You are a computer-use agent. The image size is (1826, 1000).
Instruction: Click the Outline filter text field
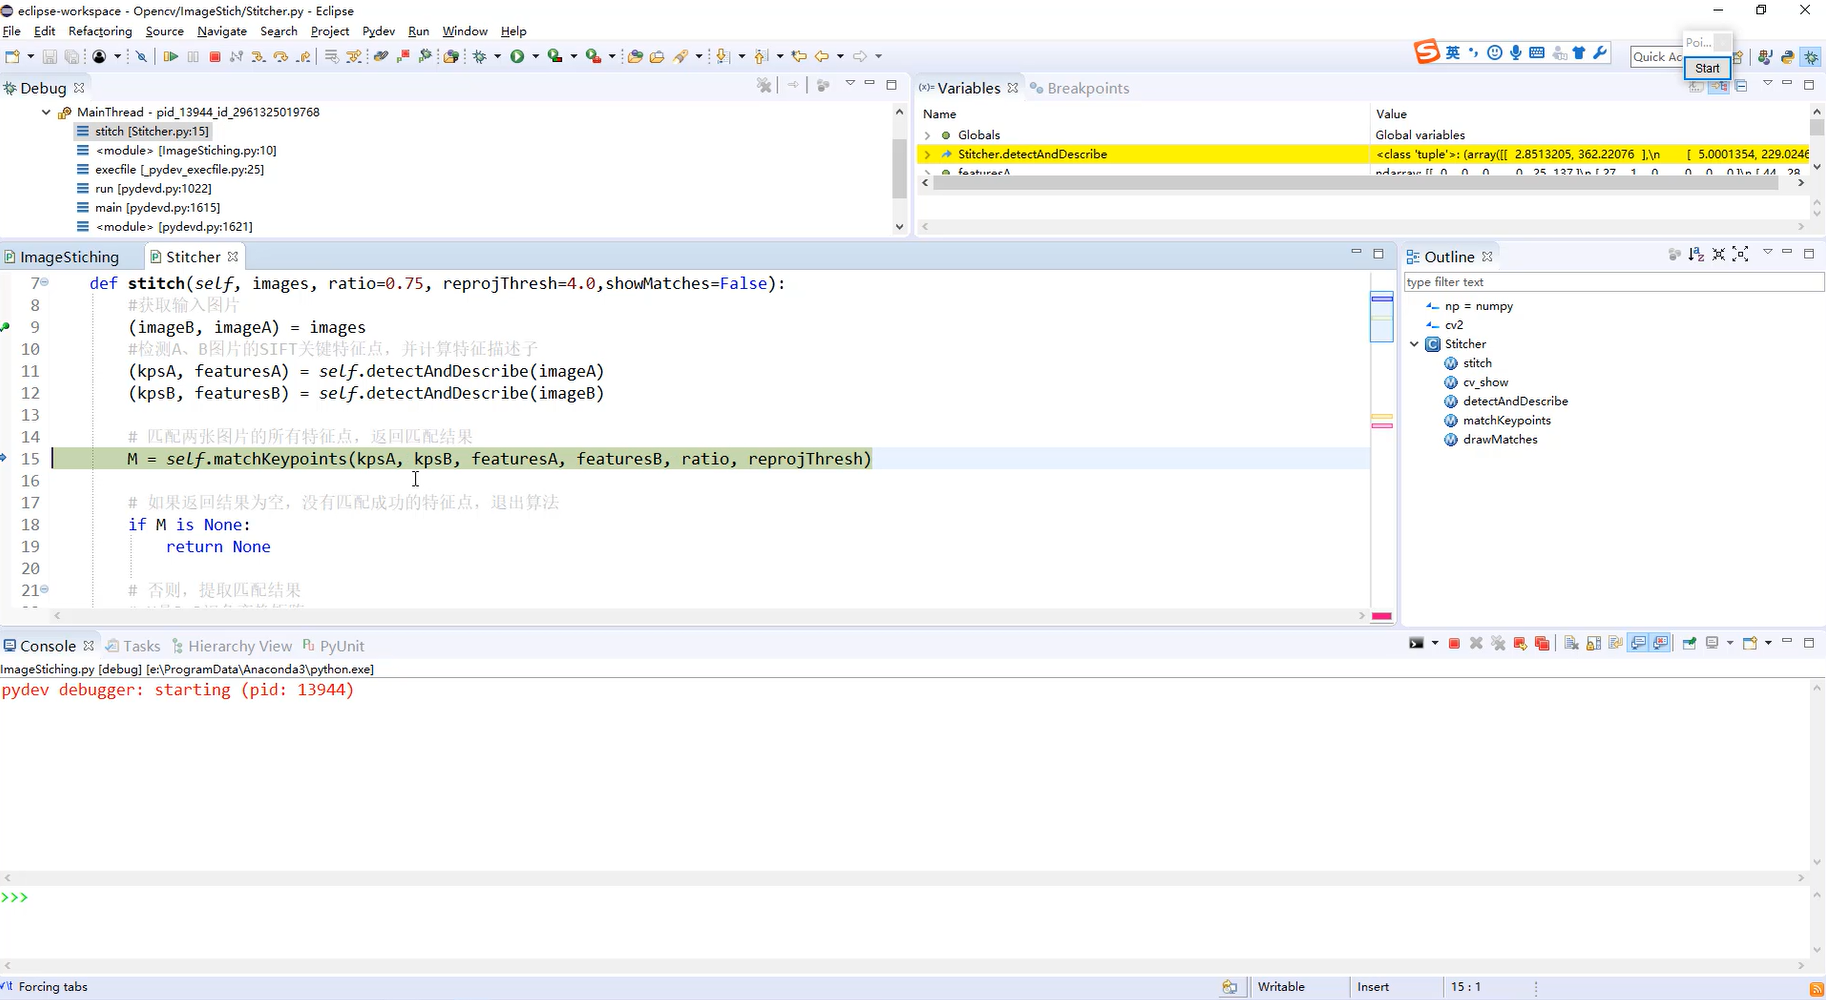point(1613,282)
